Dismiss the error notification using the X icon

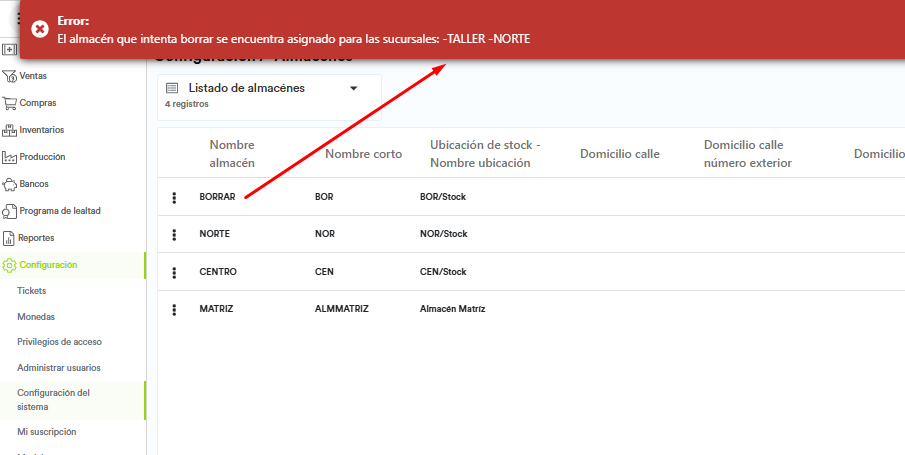[x=40, y=29]
